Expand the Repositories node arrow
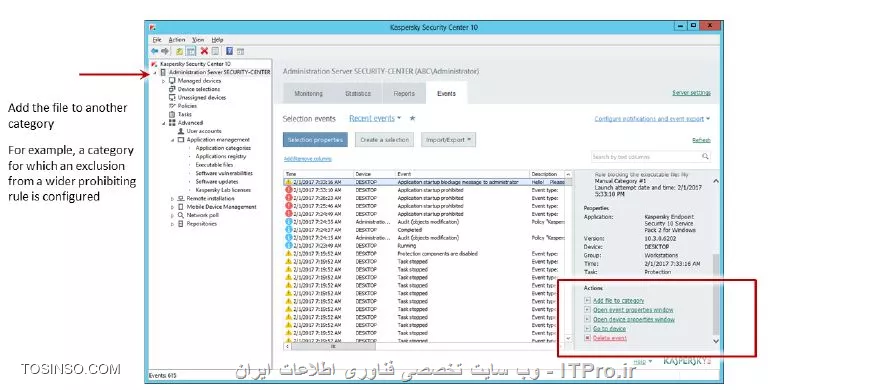Viewport: 870px width, 390px height. coord(173,224)
